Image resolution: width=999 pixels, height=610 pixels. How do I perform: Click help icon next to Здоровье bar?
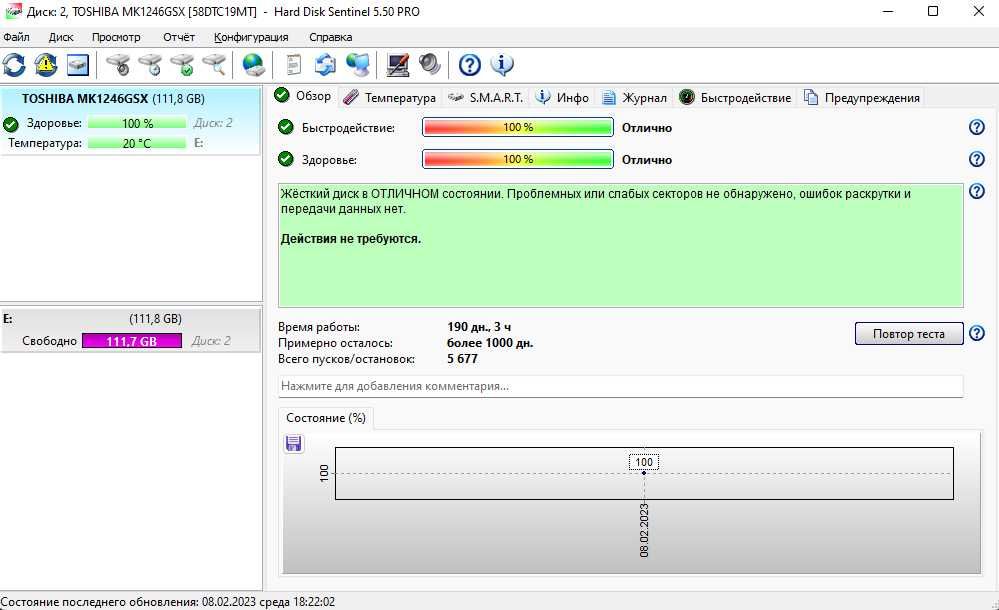977,159
